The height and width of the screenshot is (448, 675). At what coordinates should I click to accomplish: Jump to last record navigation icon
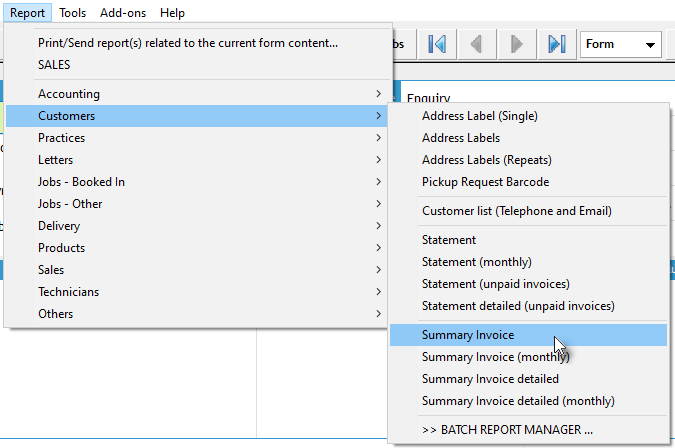[x=556, y=44]
